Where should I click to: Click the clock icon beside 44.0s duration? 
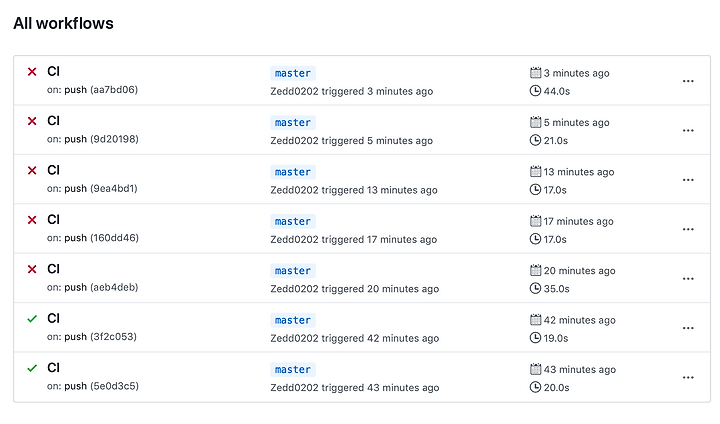[535, 91]
